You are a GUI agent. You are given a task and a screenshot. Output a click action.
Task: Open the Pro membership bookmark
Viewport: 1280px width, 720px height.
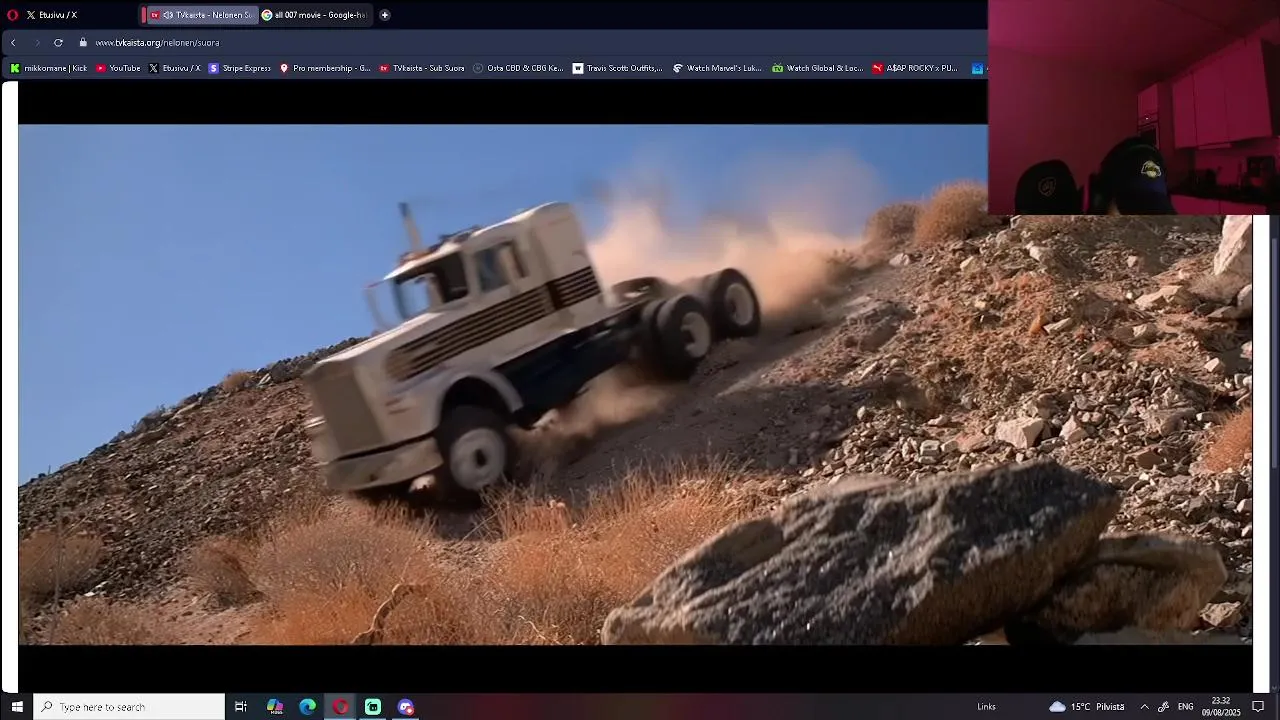click(x=325, y=68)
